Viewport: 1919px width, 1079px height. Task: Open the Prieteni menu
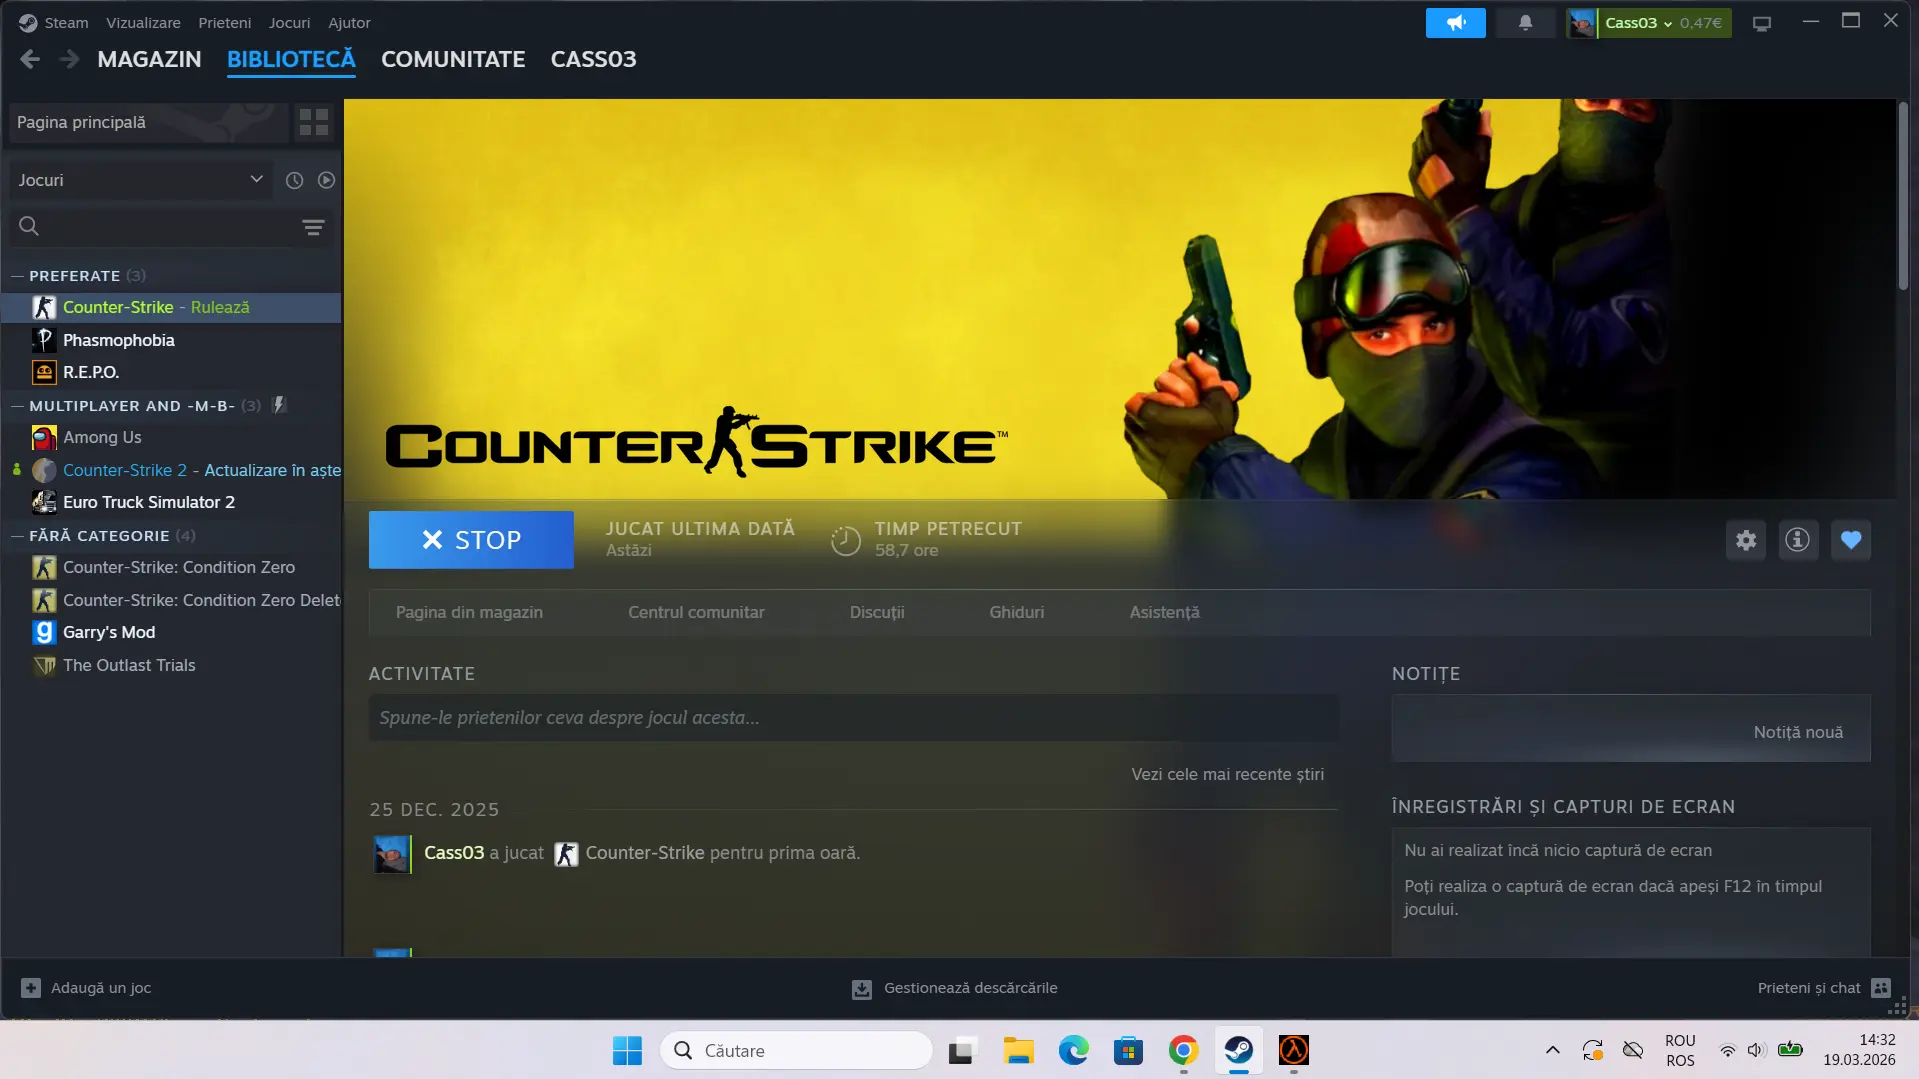click(x=225, y=23)
